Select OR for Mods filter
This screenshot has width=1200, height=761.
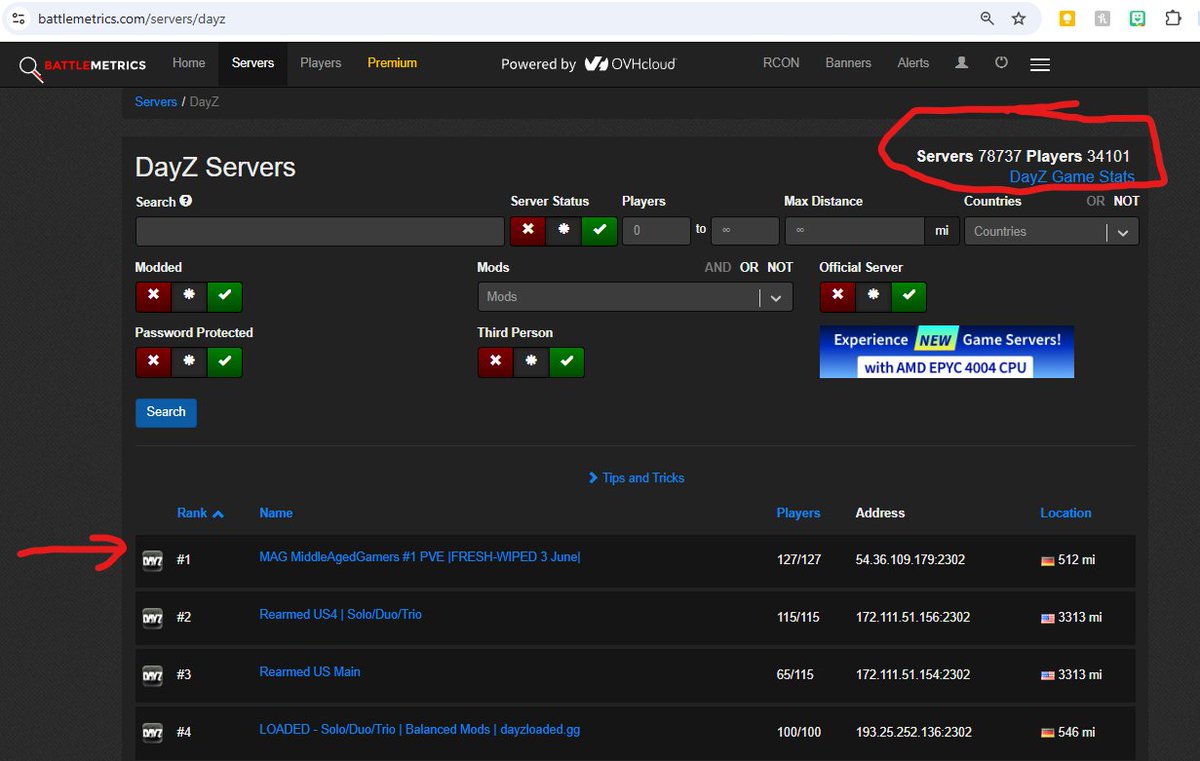coord(749,267)
